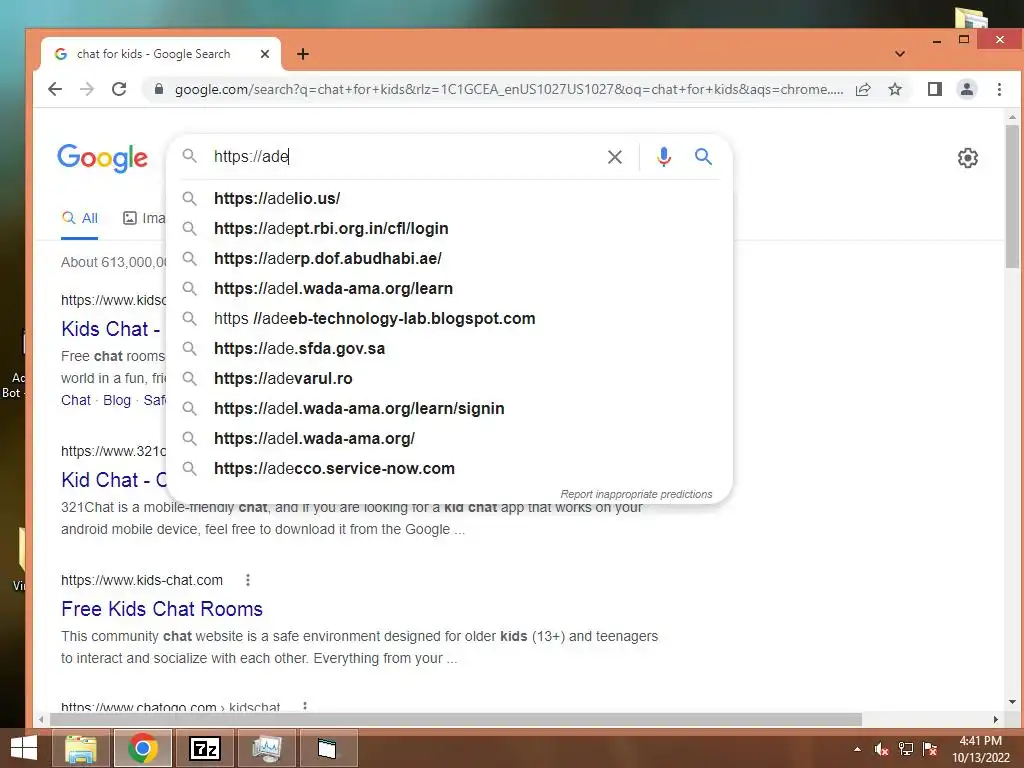The width and height of the screenshot is (1024, 768).
Task: Open the Kid Chat 321chat result
Action: click(x=114, y=479)
